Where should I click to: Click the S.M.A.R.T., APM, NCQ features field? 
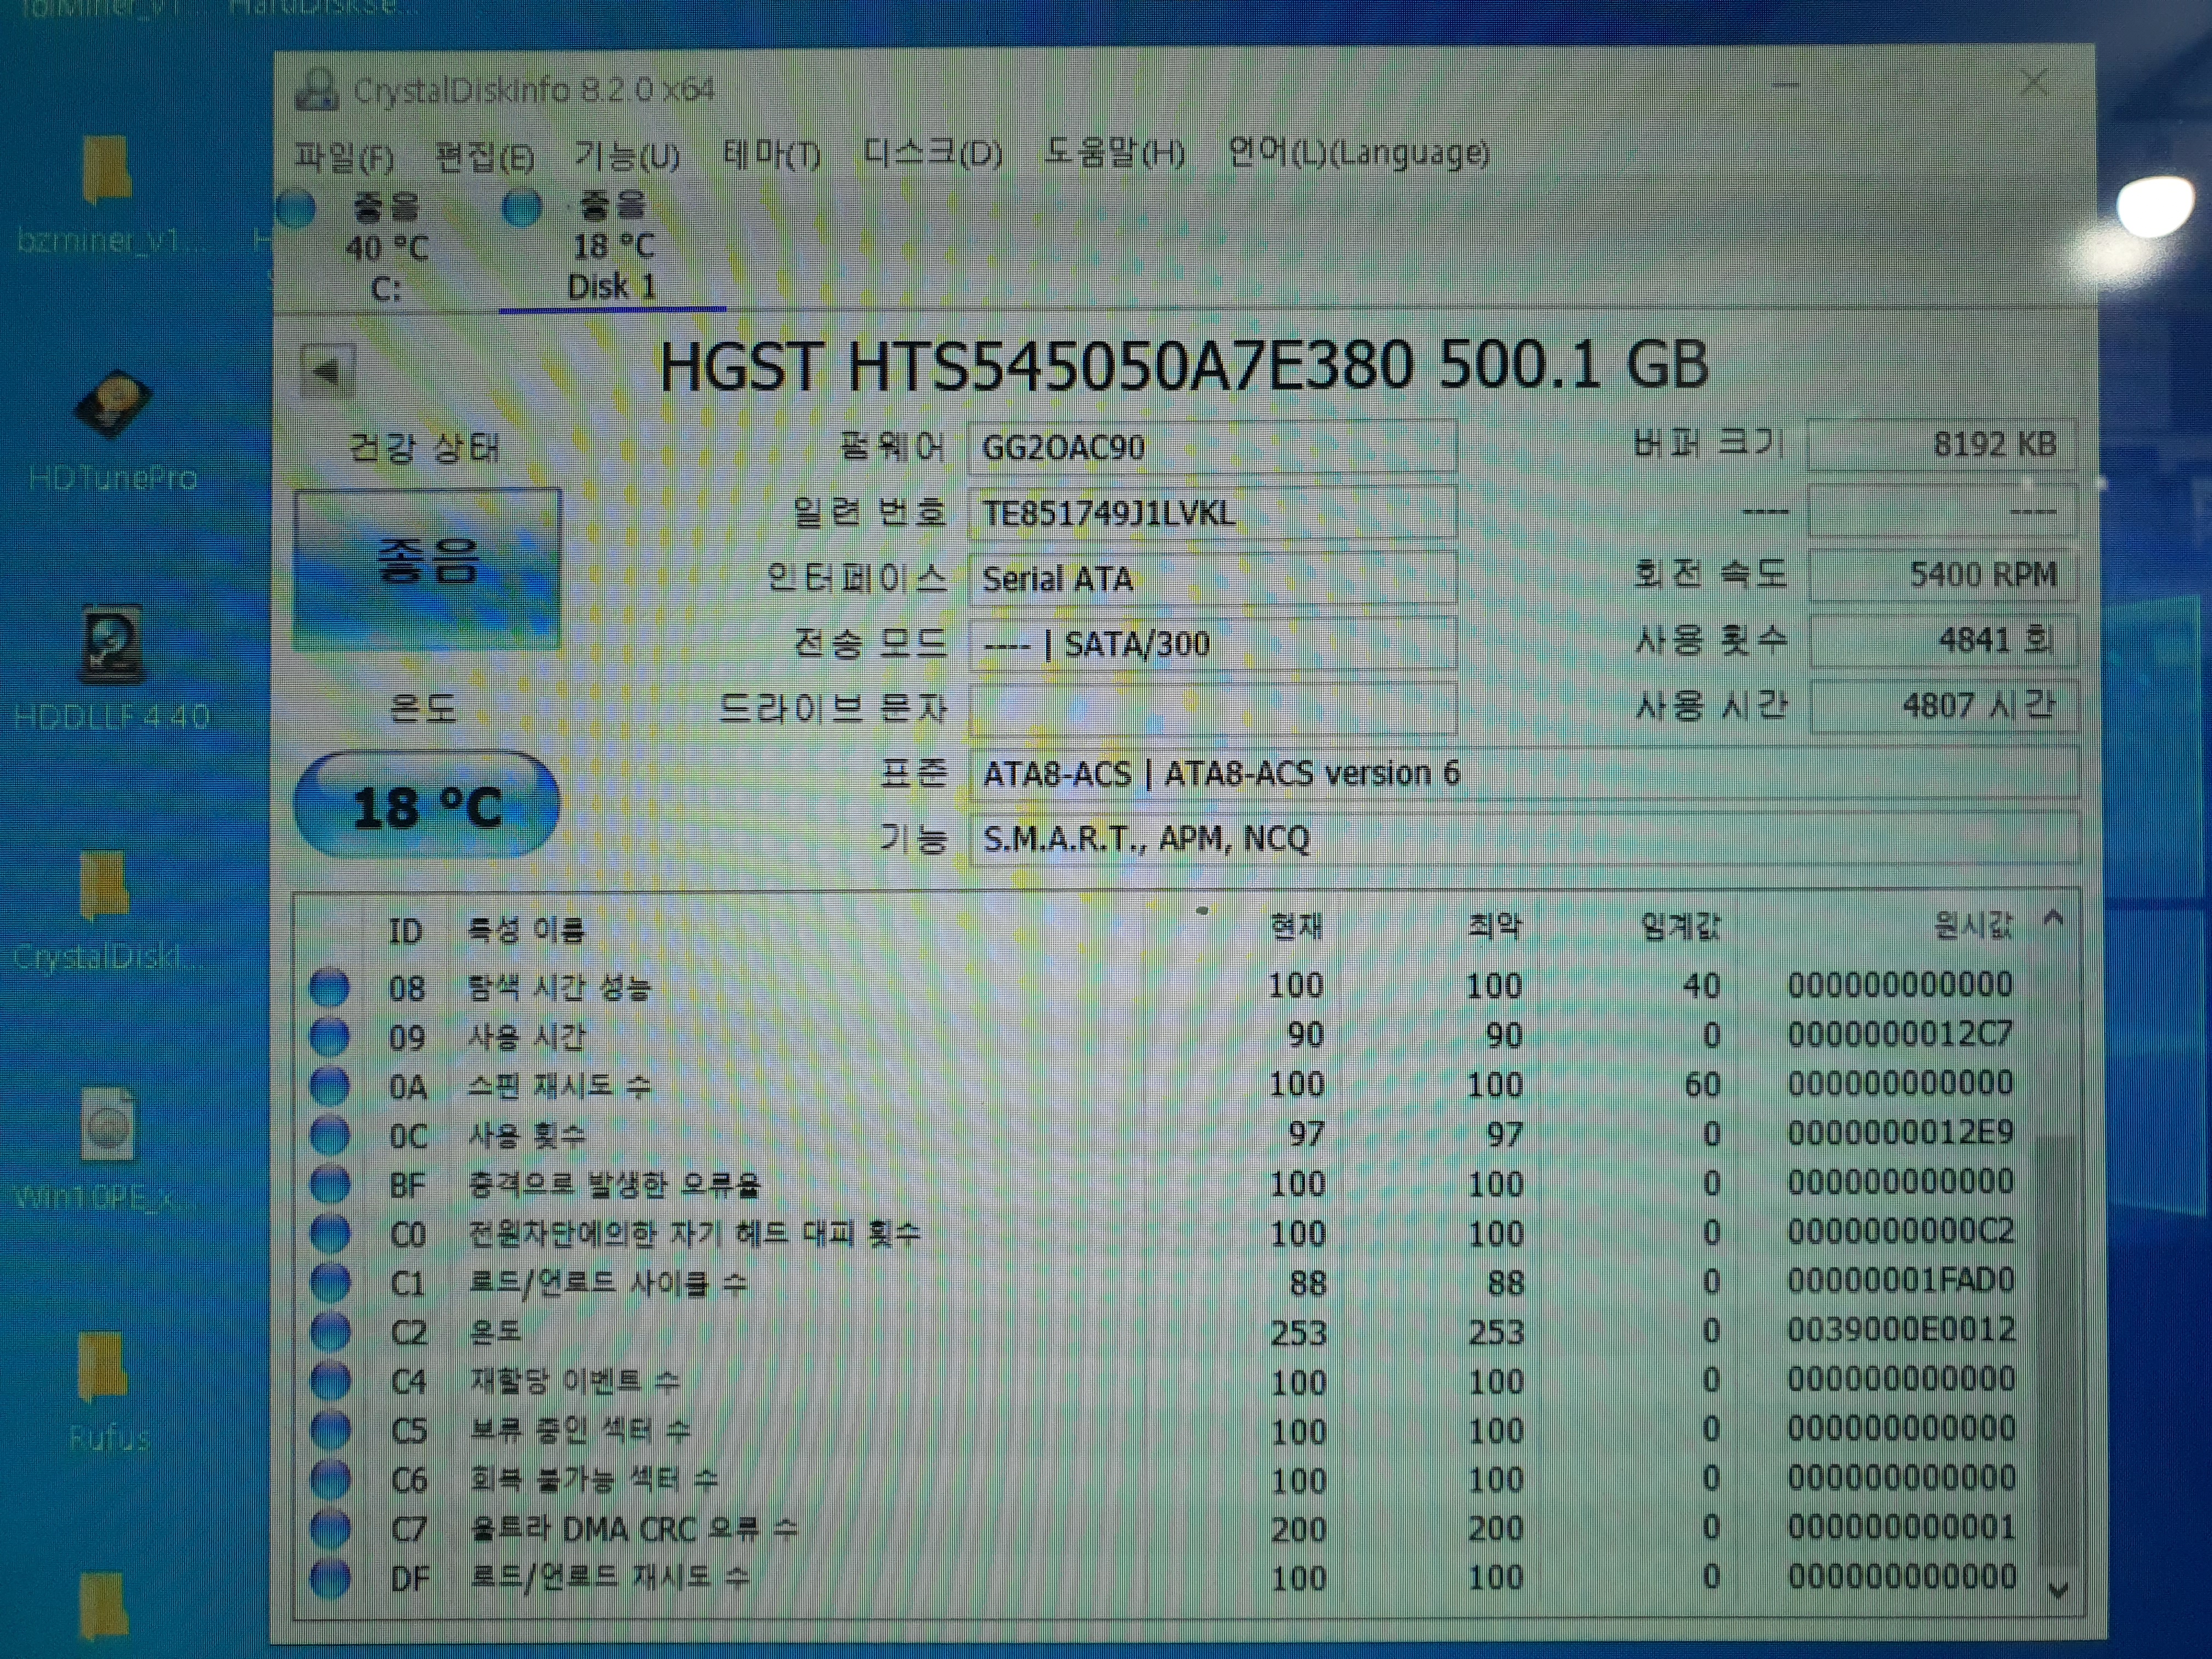coord(1524,838)
